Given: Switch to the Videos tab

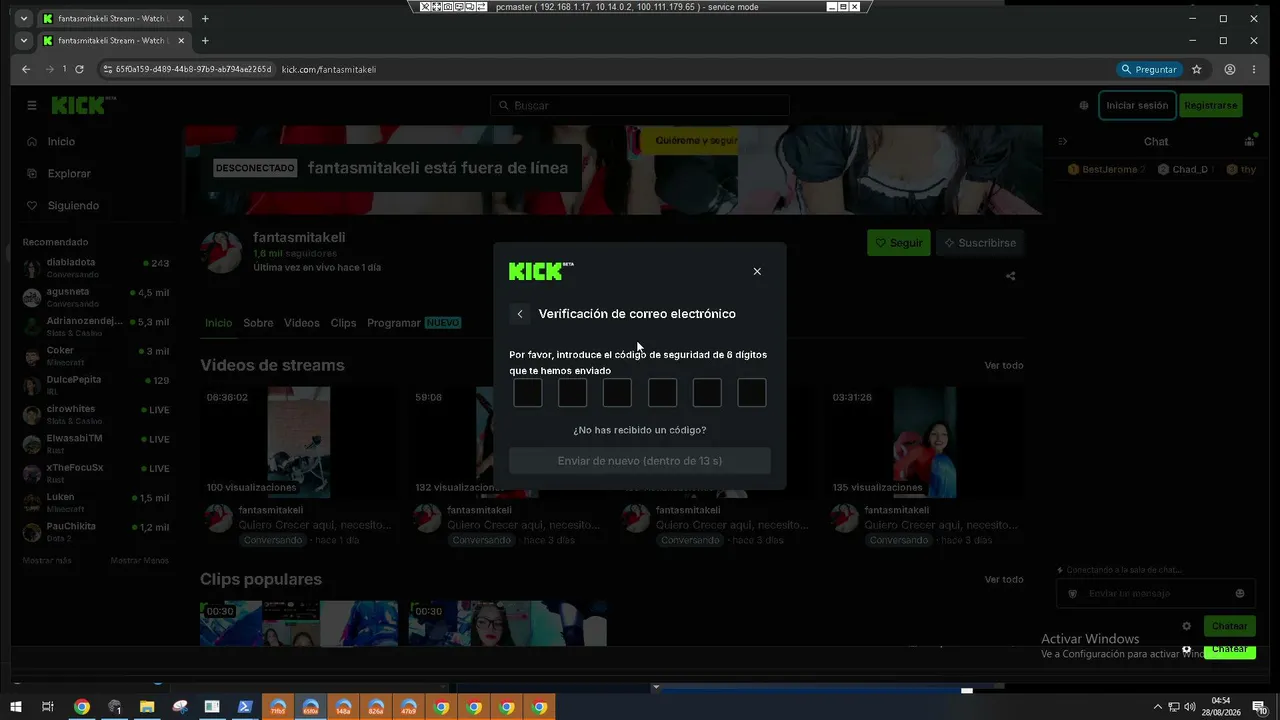Looking at the screenshot, I should tap(302, 323).
